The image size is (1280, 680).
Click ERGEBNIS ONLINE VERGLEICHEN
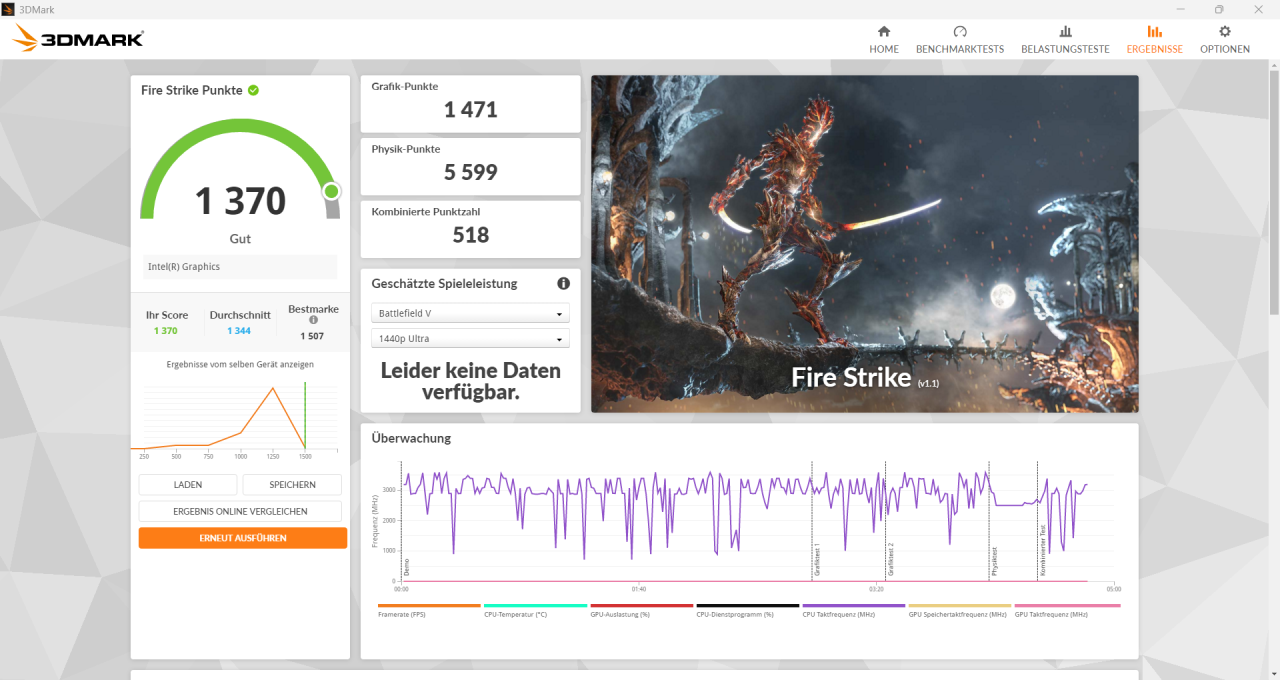(239, 510)
